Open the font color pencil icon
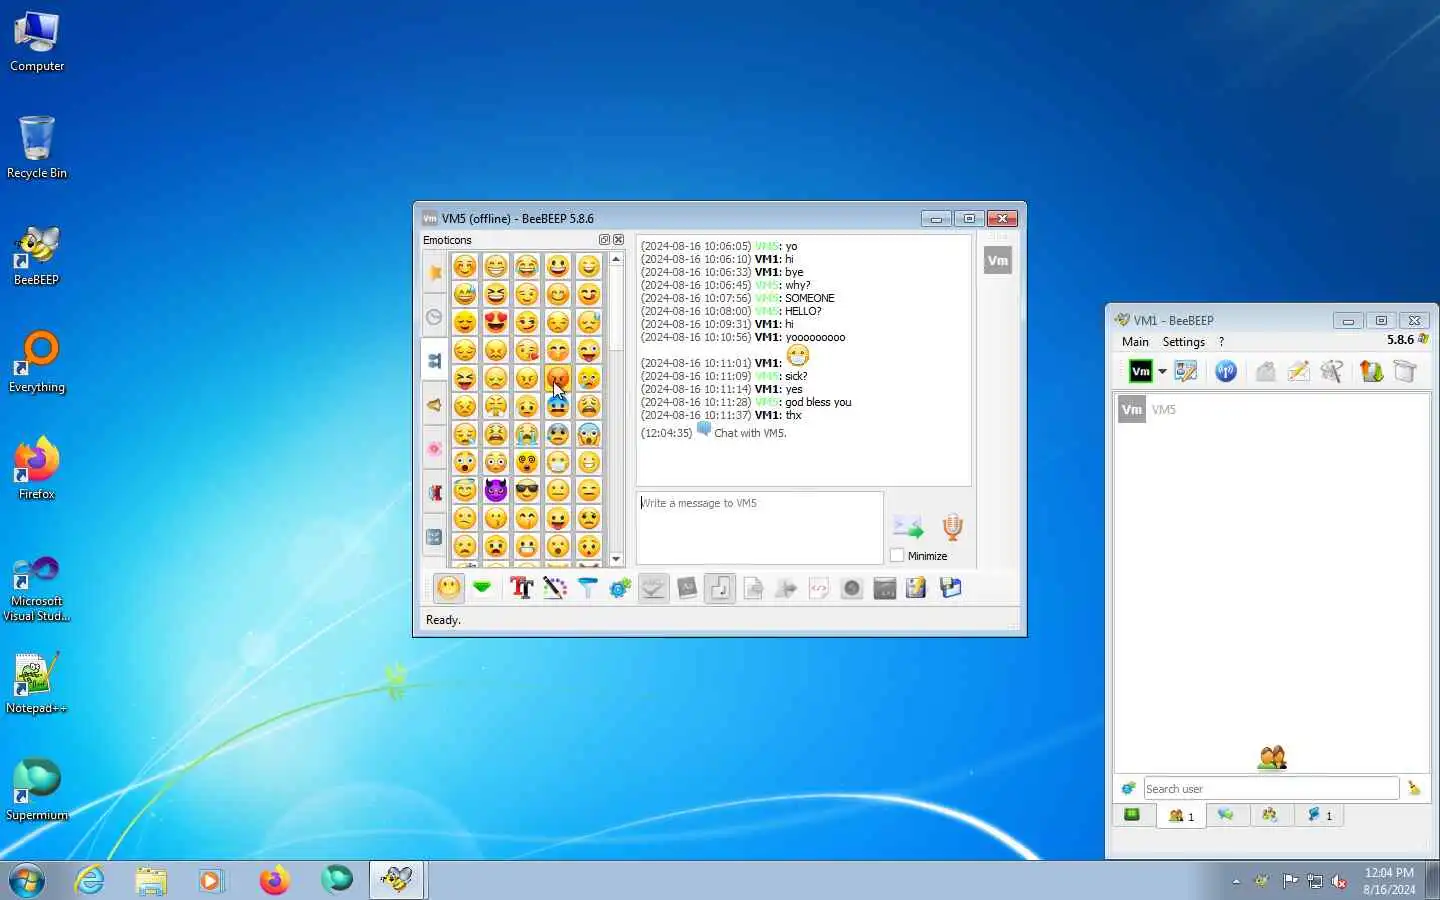Image resolution: width=1440 pixels, height=900 pixels. (554, 588)
